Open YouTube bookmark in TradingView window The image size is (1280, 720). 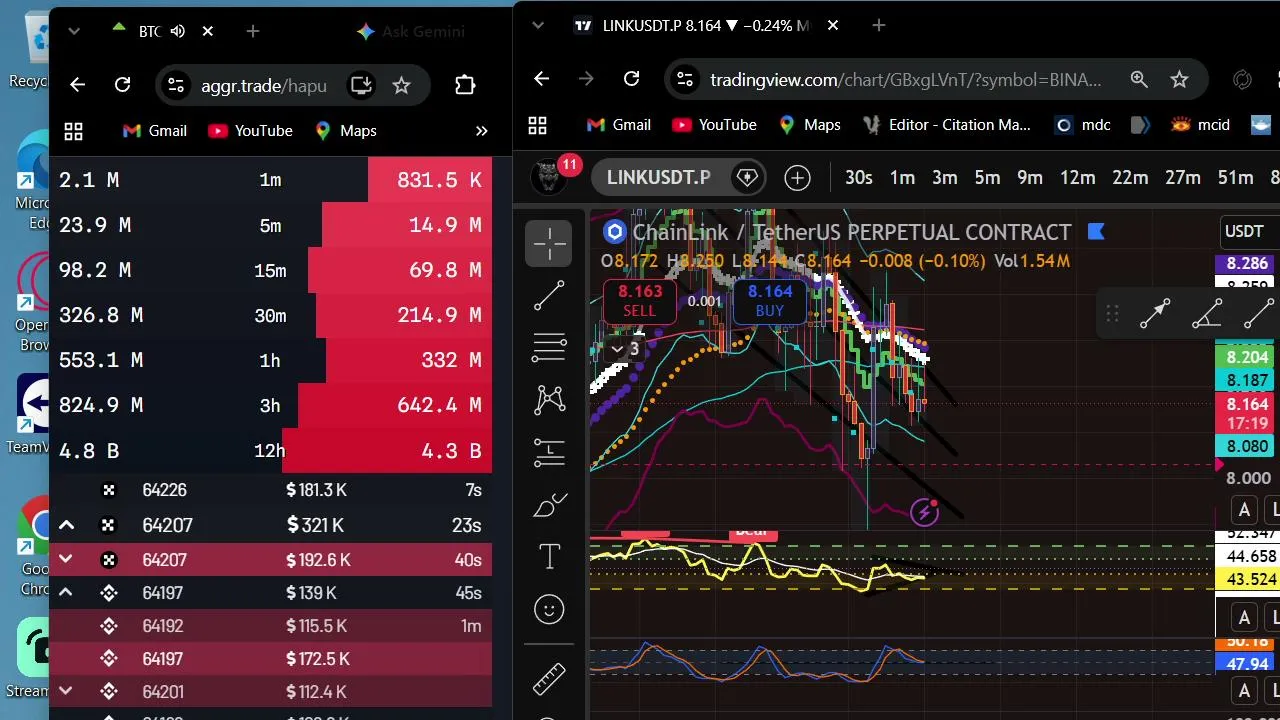pyautogui.click(x=714, y=125)
